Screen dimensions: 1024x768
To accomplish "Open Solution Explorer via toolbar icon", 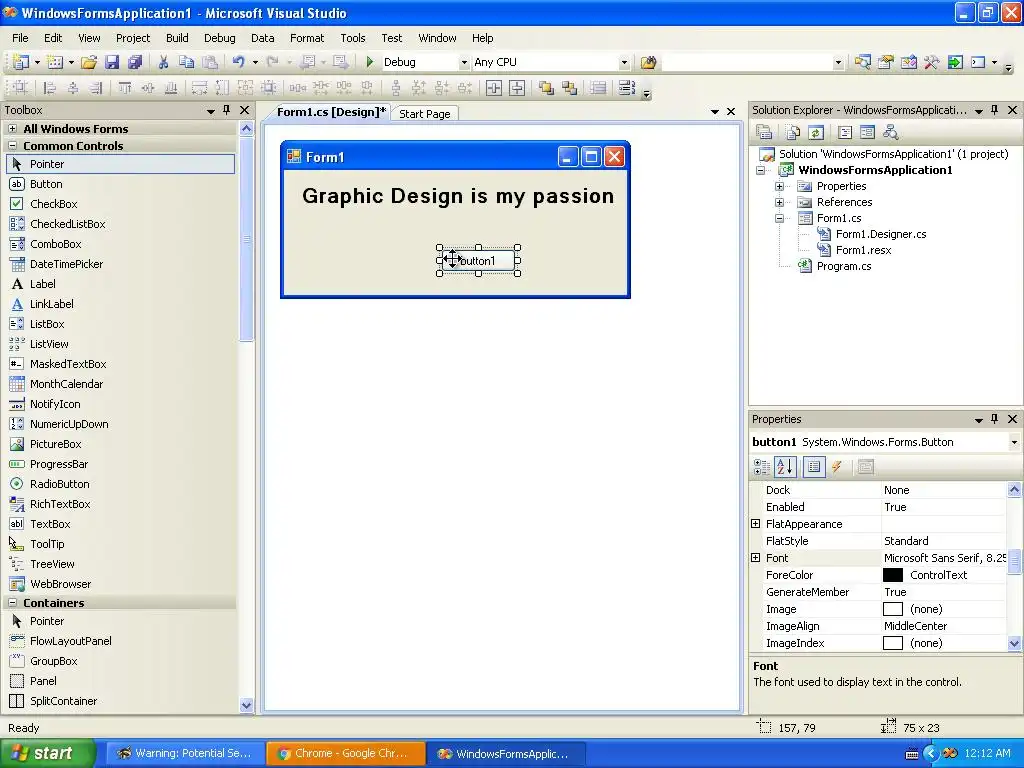I will (863, 62).
